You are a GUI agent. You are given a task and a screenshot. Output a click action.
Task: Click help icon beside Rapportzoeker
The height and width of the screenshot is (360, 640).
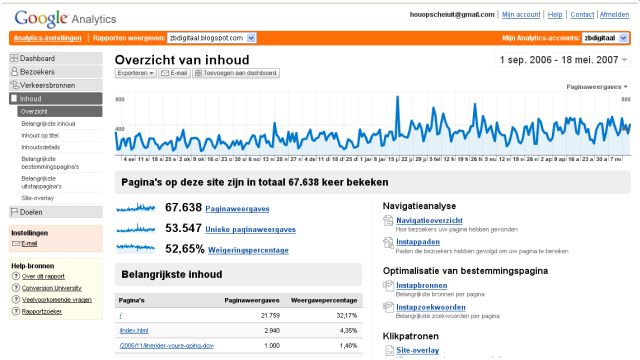click(16, 311)
